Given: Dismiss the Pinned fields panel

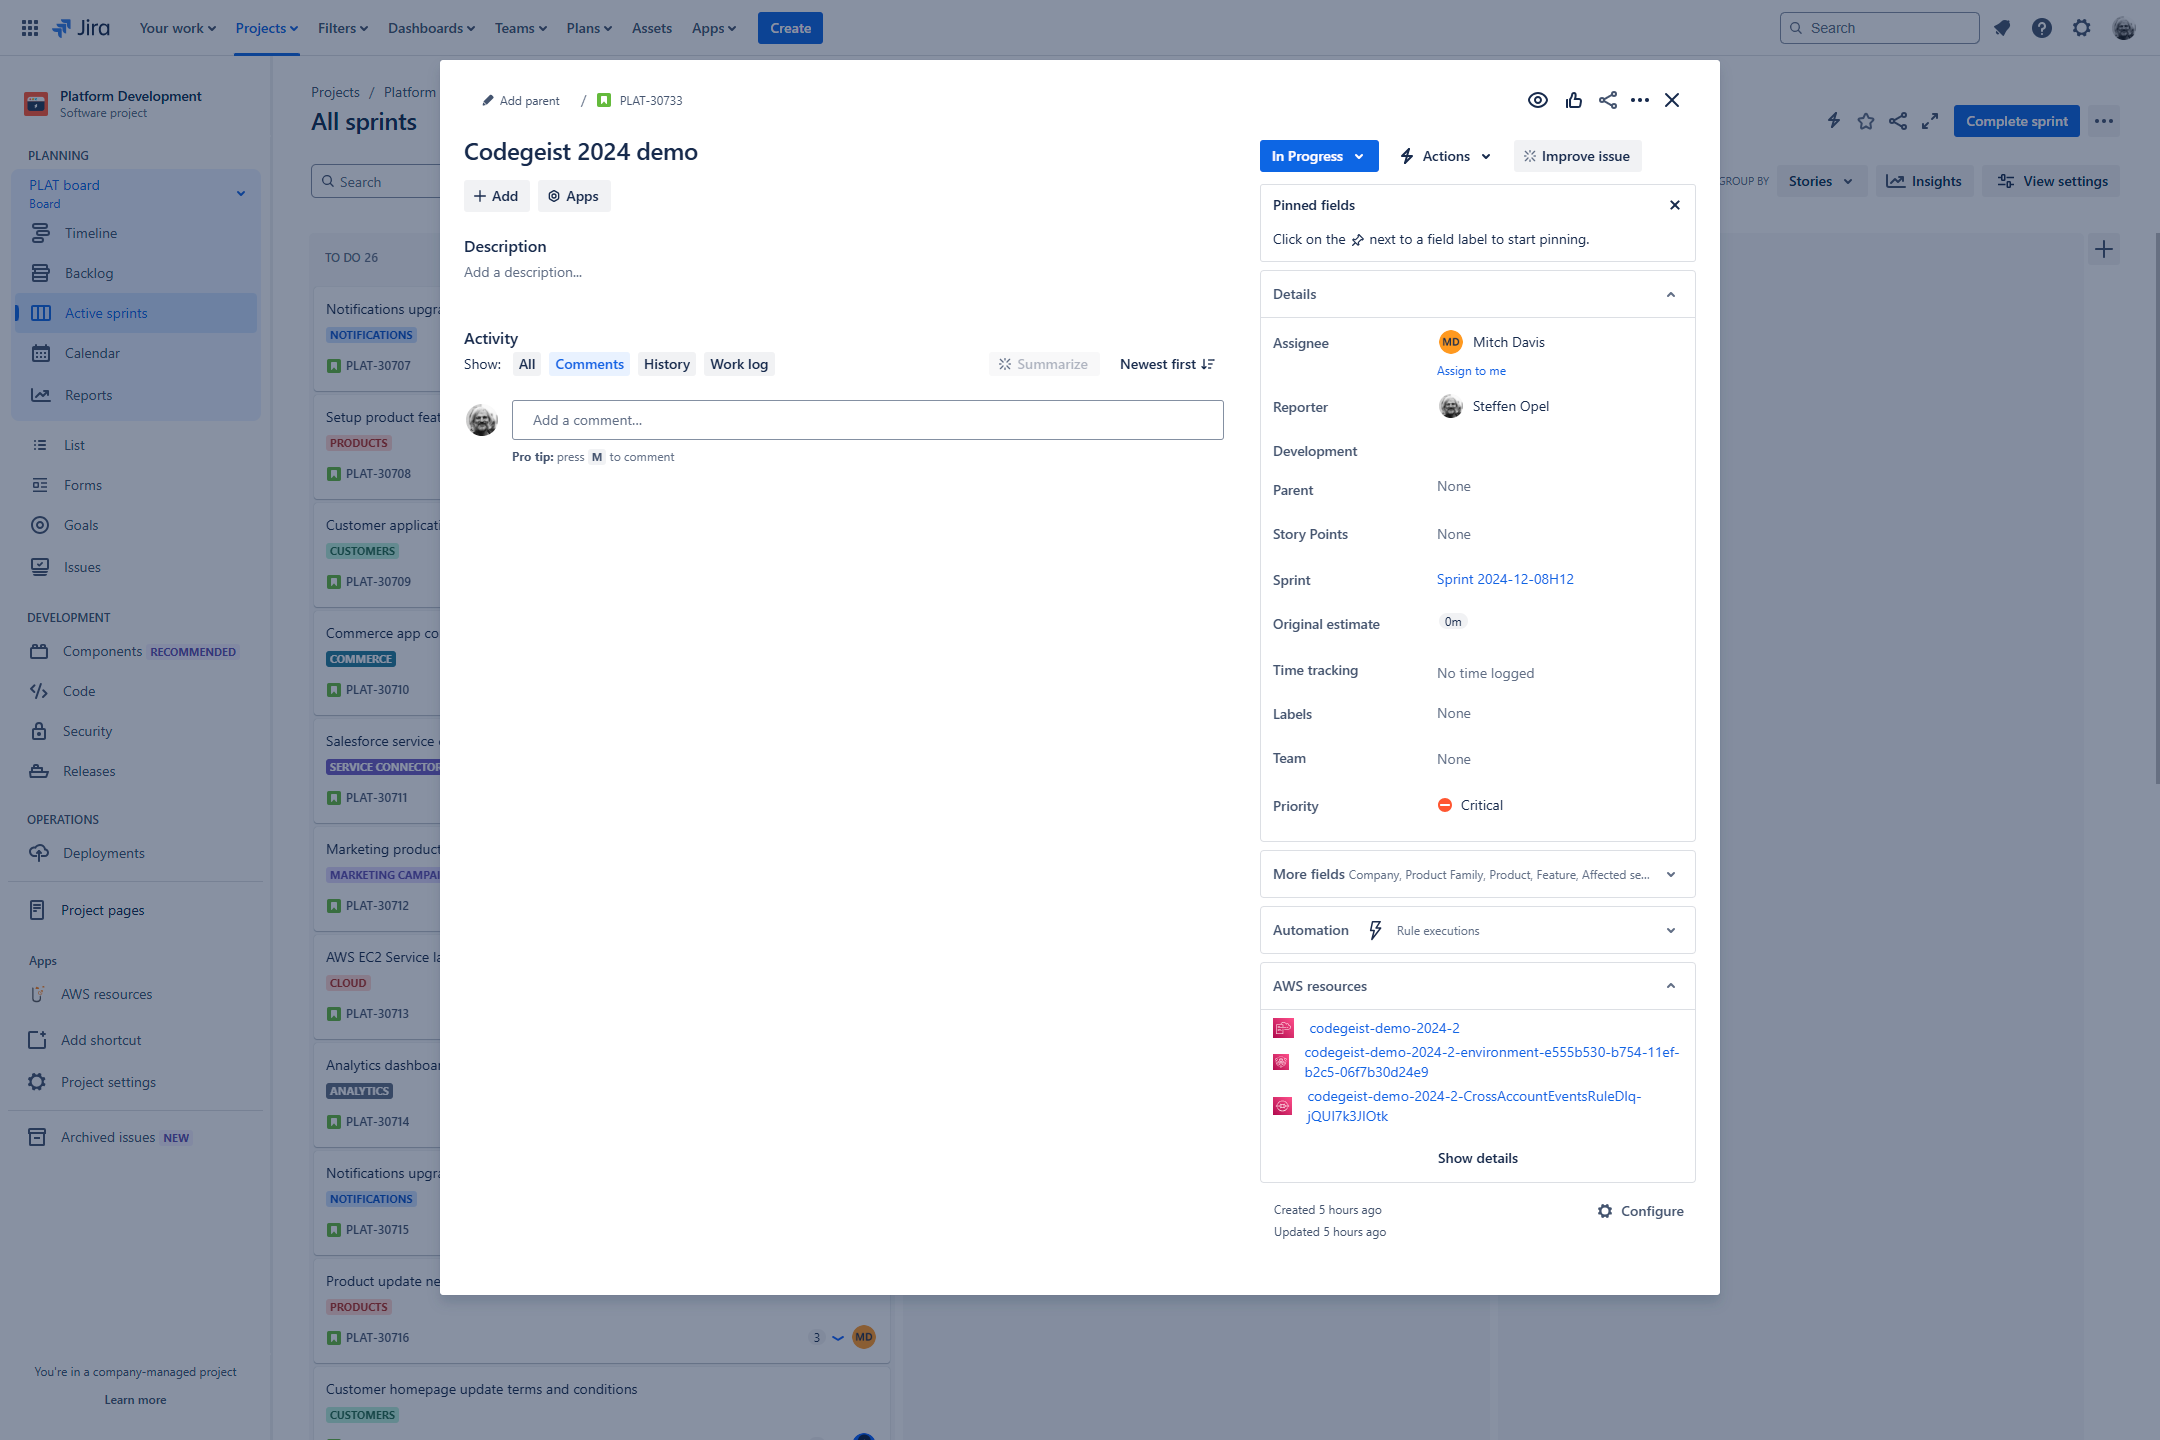Looking at the screenshot, I should click(x=1675, y=205).
